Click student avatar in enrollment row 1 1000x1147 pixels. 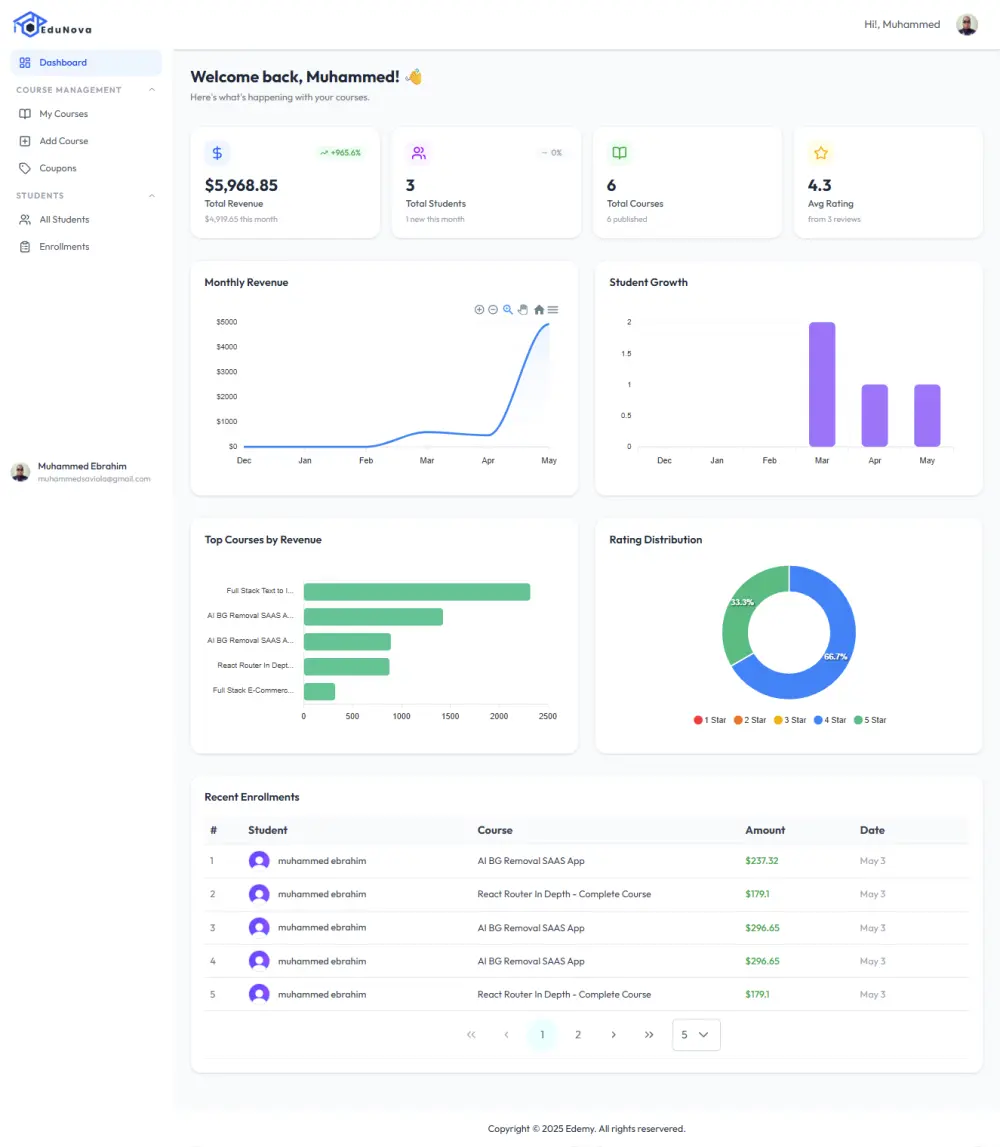(259, 860)
